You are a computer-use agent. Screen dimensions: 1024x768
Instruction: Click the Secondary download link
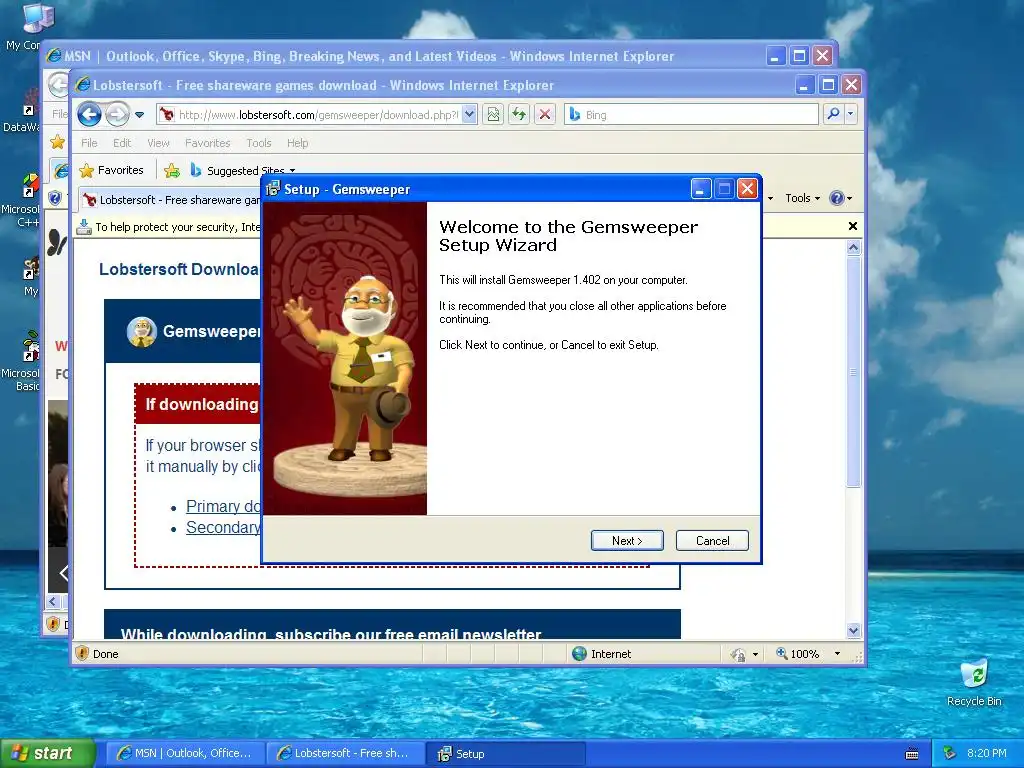coord(223,527)
